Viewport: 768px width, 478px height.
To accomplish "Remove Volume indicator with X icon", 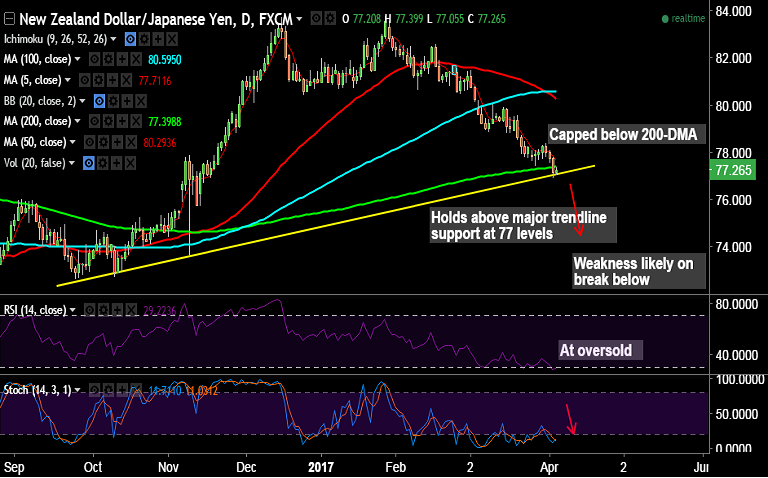I will (x=130, y=163).
